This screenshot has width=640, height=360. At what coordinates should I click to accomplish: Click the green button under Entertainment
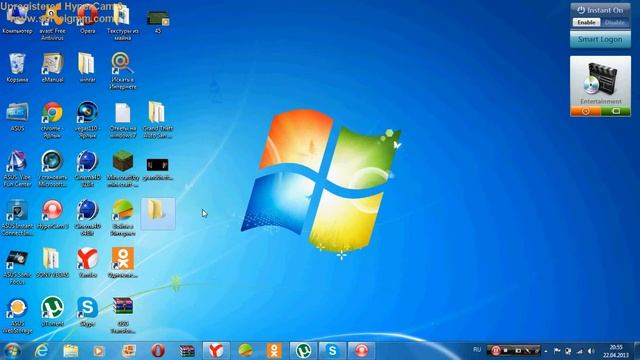click(616, 111)
